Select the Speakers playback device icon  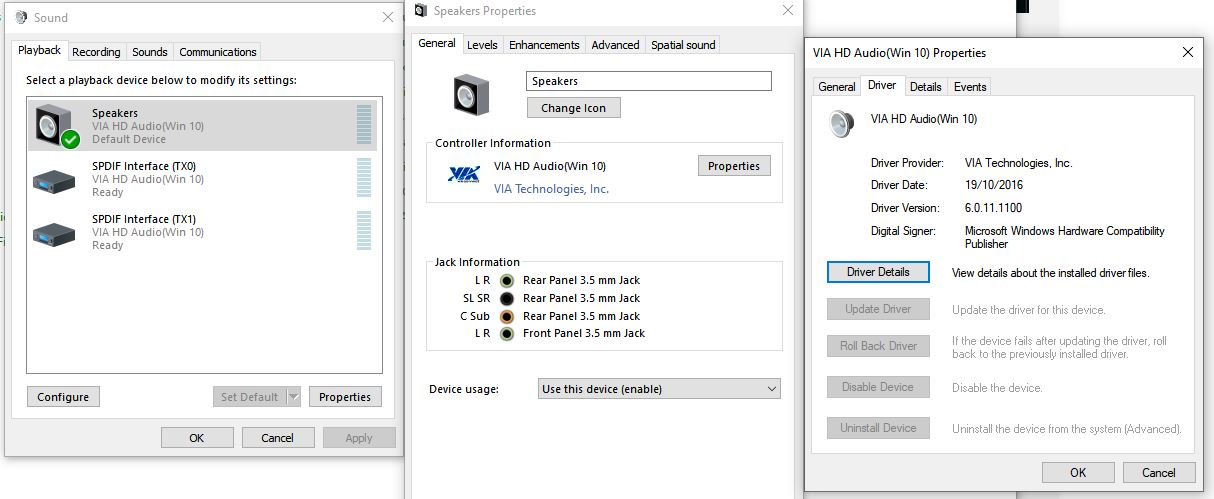(56, 125)
